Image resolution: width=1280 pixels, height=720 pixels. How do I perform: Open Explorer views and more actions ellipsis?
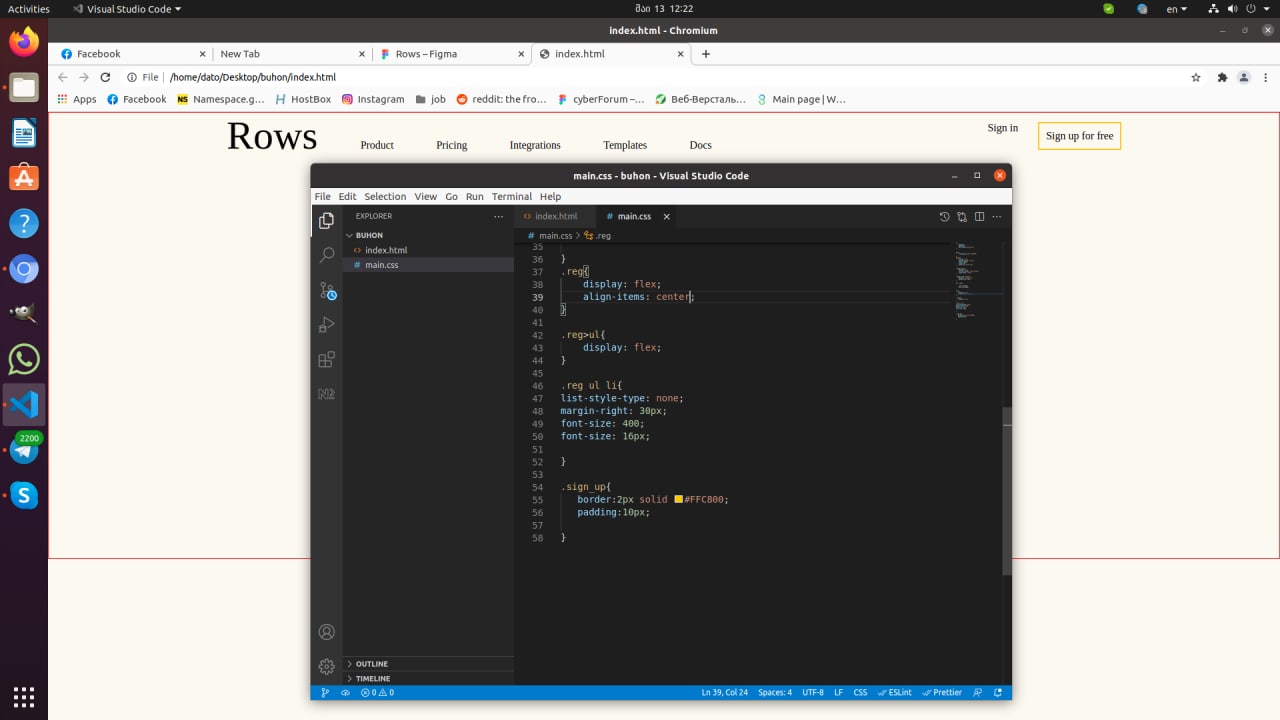[x=498, y=216]
